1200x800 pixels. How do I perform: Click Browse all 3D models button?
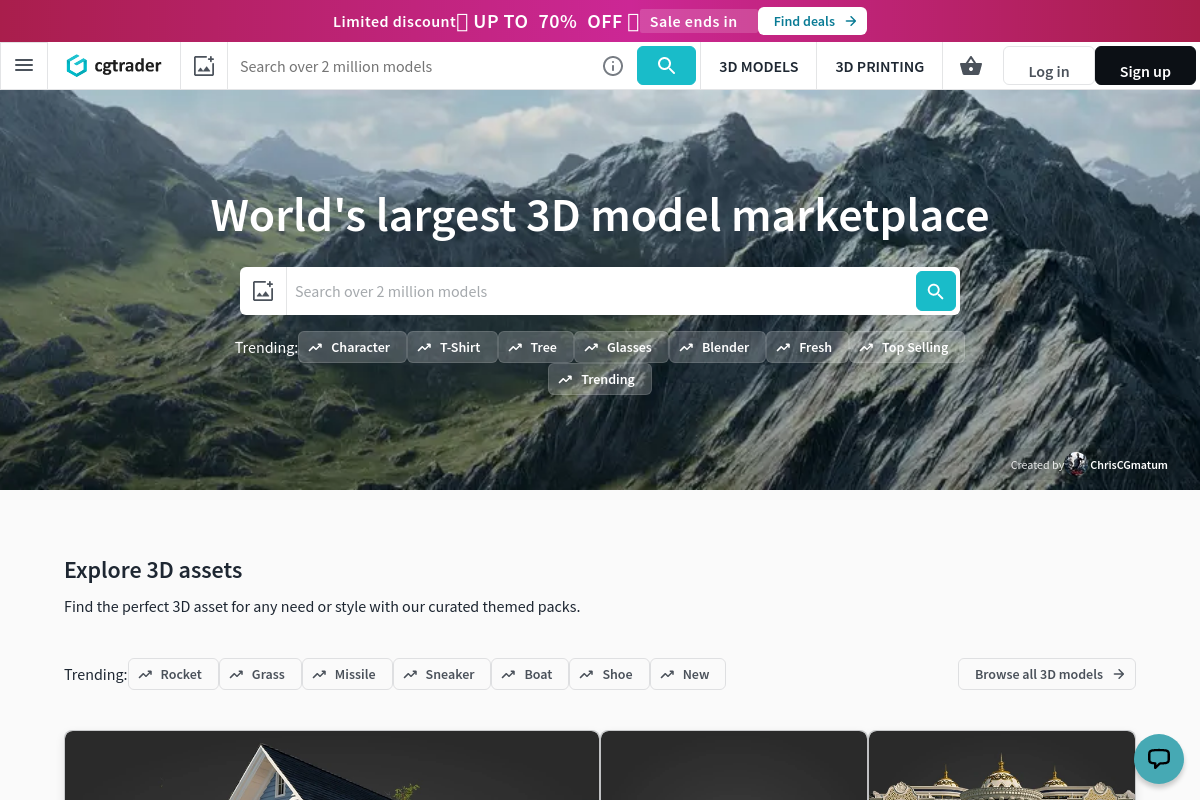[1047, 674]
